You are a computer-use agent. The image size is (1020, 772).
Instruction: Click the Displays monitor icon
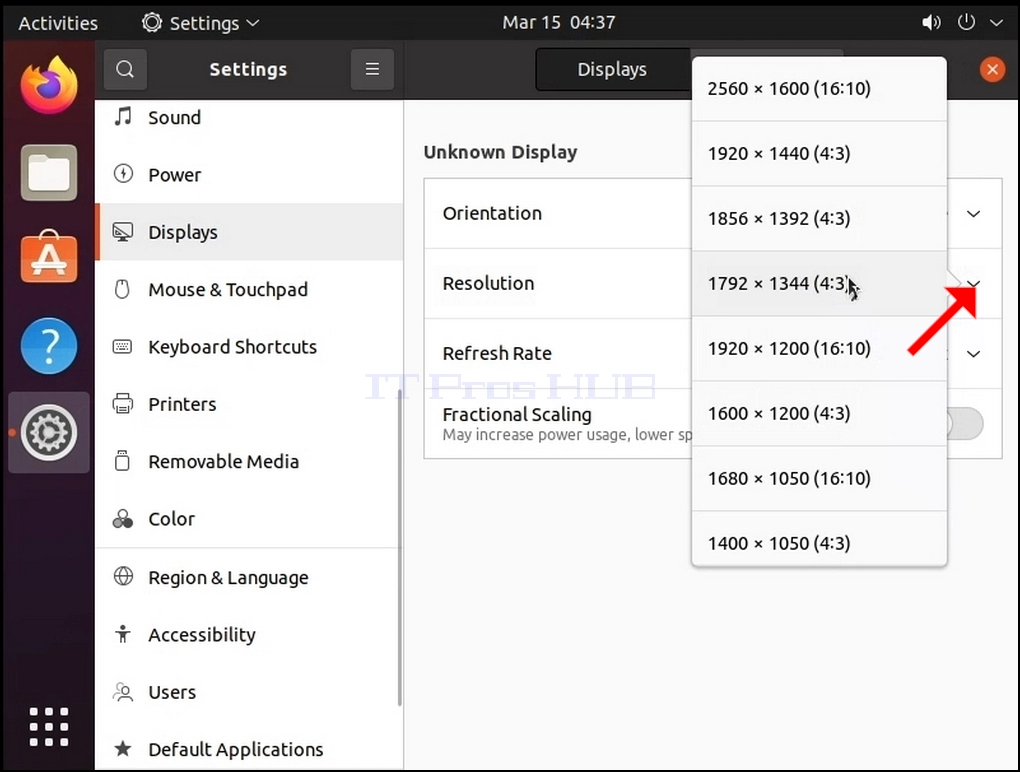123,232
